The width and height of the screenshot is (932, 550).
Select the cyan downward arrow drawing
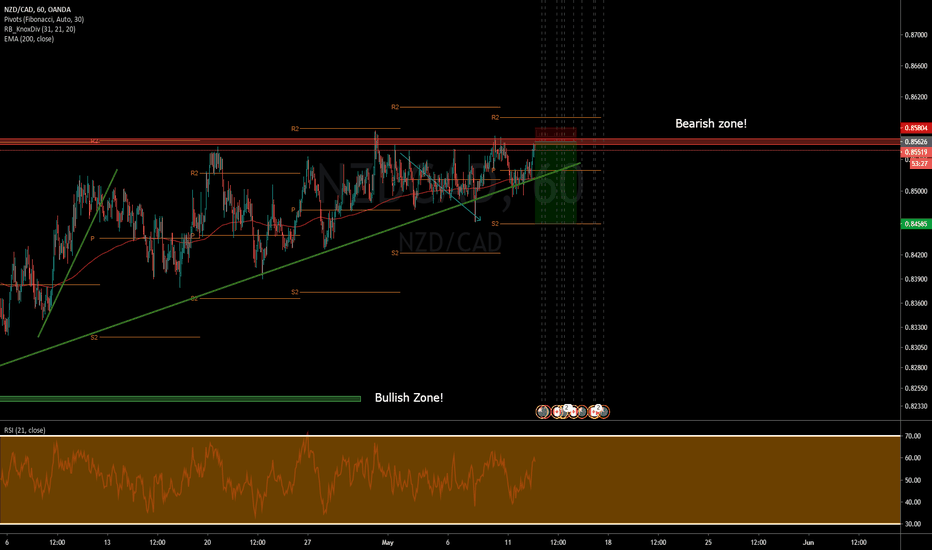point(440,187)
